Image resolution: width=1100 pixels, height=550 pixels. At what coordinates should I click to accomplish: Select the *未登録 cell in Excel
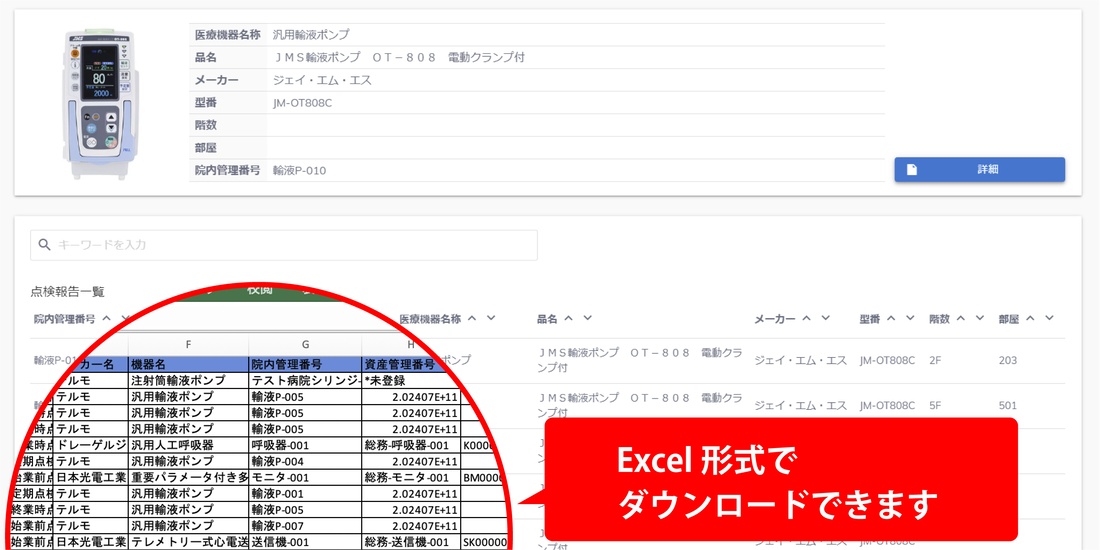coord(411,380)
